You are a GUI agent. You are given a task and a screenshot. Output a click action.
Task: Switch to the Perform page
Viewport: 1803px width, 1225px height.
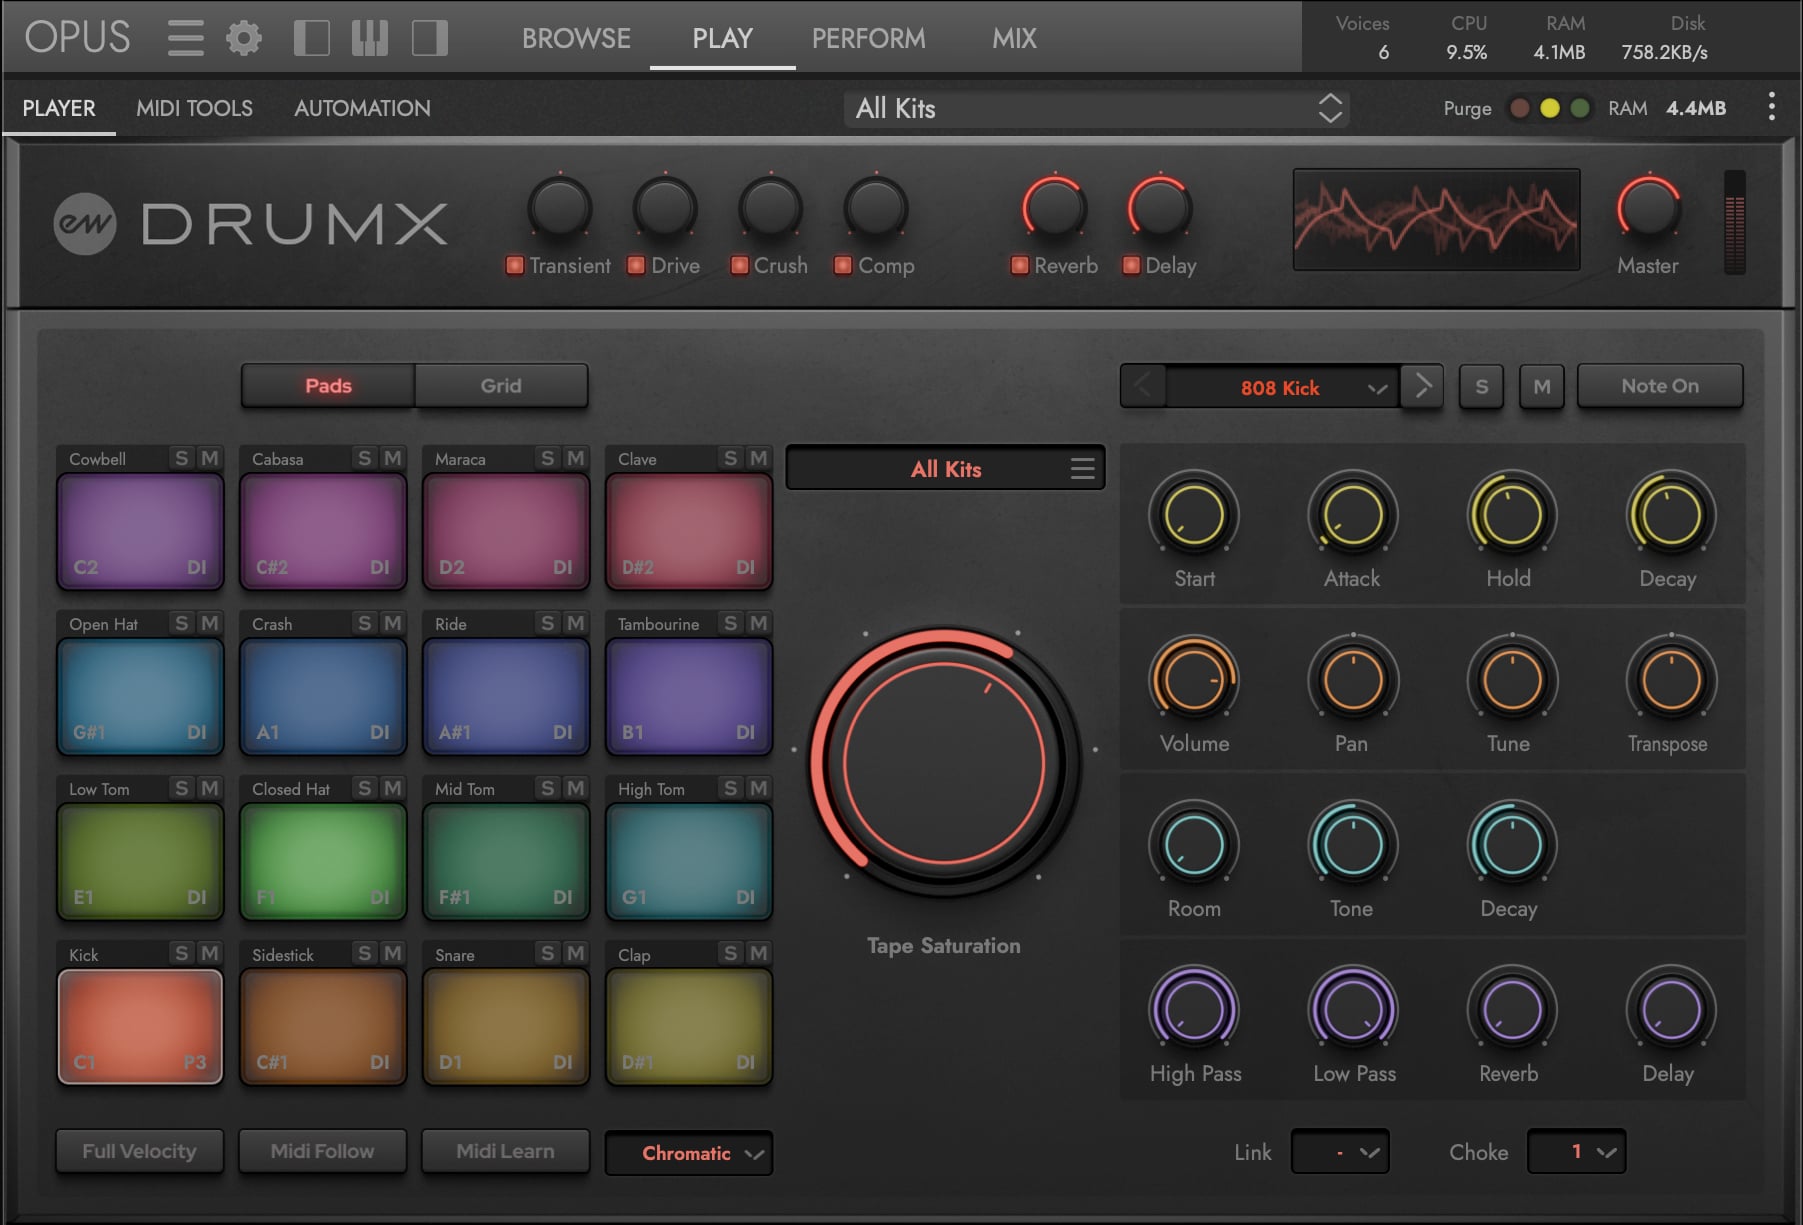(868, 38)
